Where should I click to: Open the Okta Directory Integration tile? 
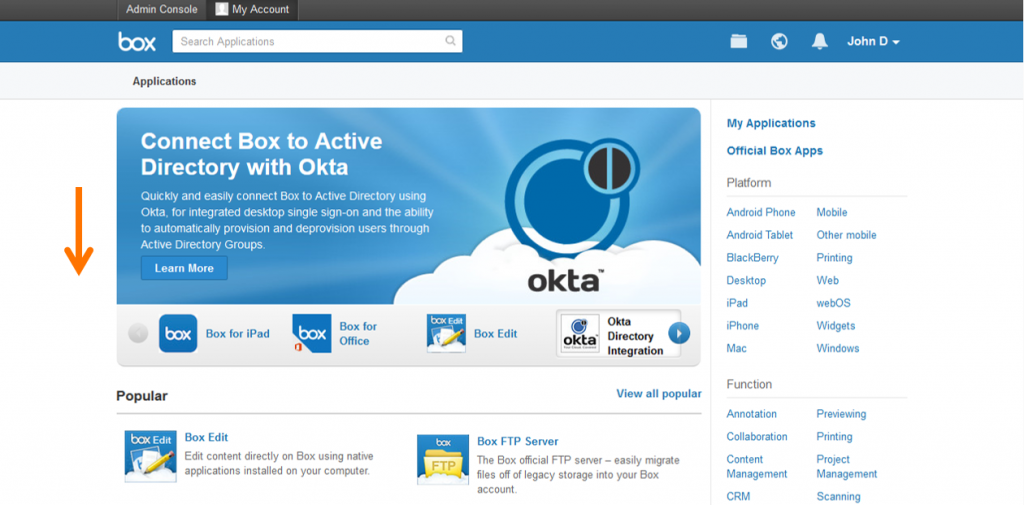[618, 334]
